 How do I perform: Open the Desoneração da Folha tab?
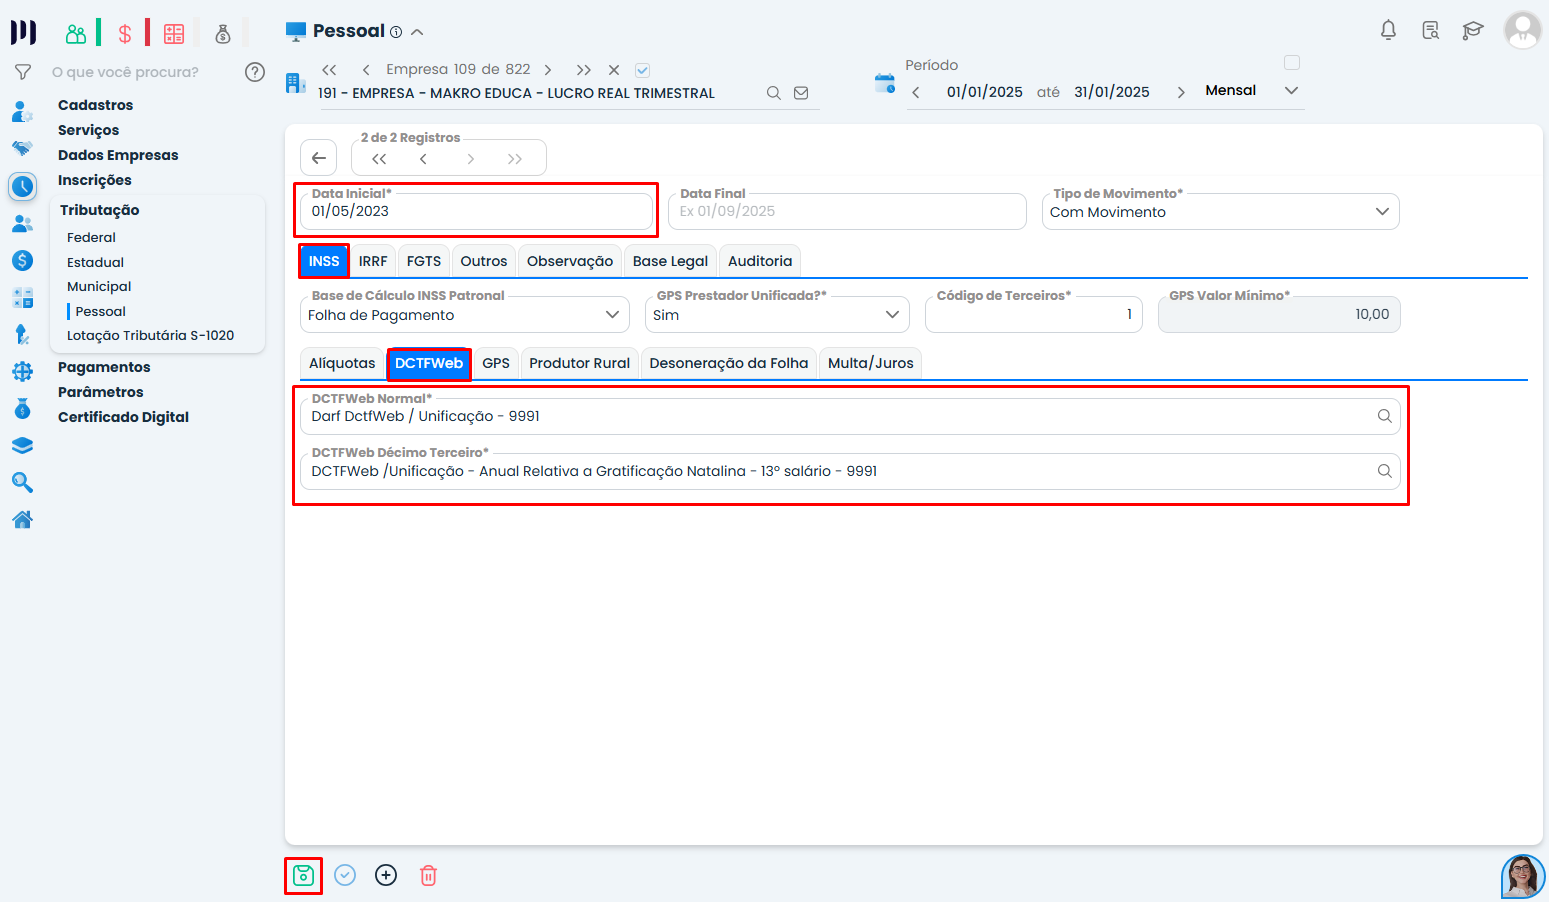point(728,363)
